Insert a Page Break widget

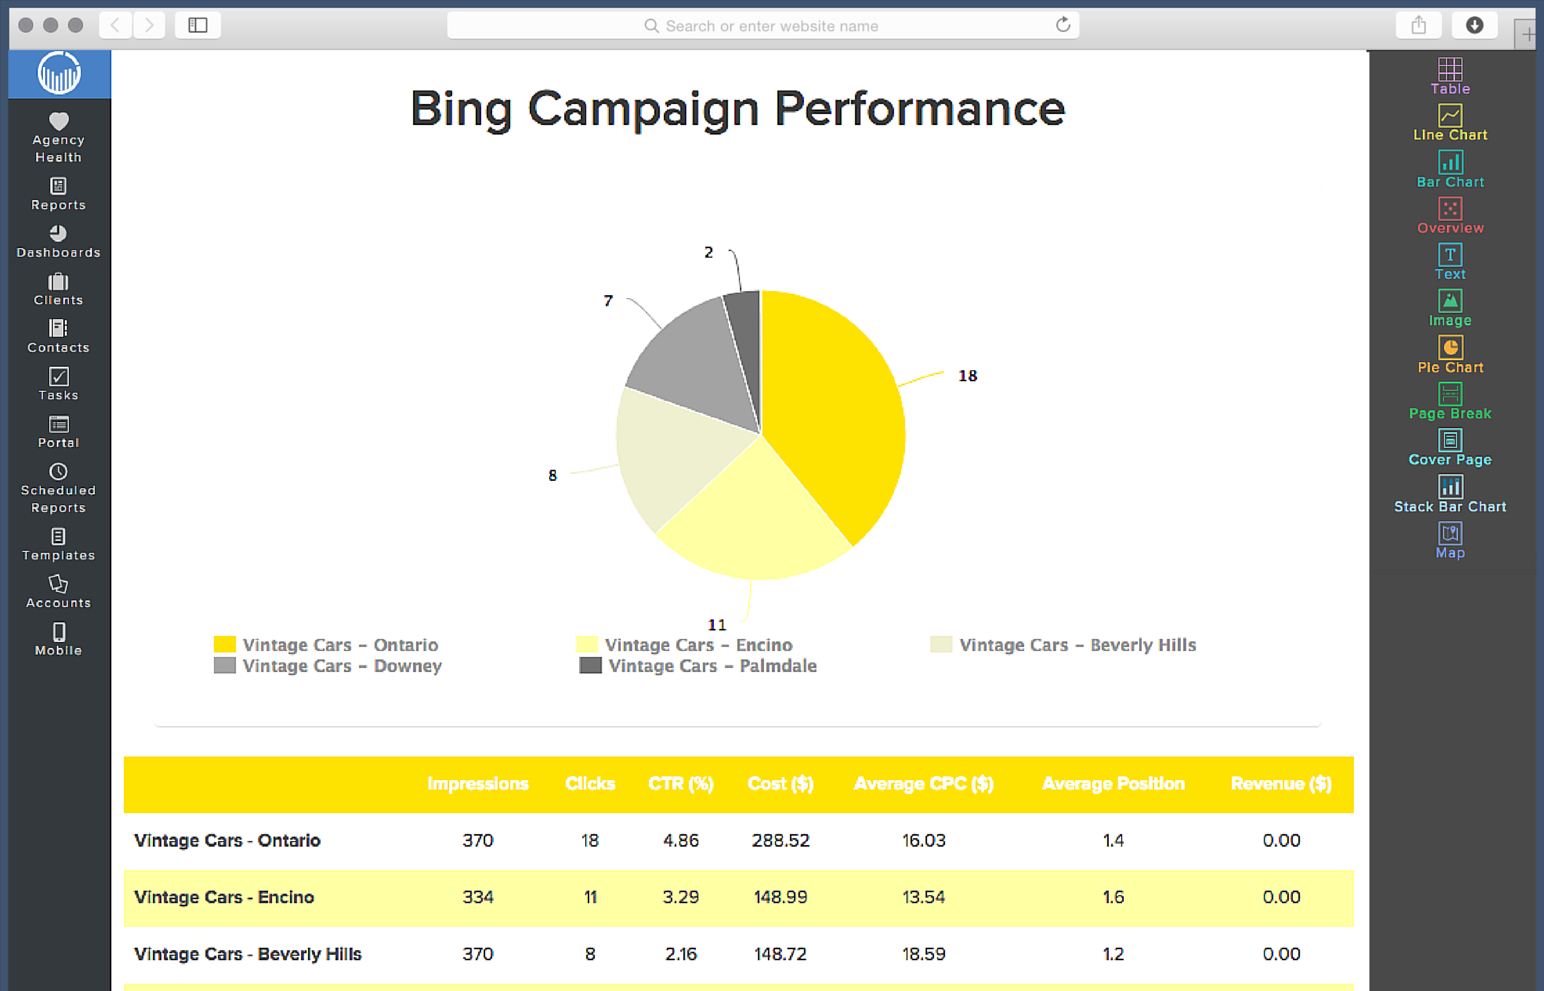(1450, 401)
